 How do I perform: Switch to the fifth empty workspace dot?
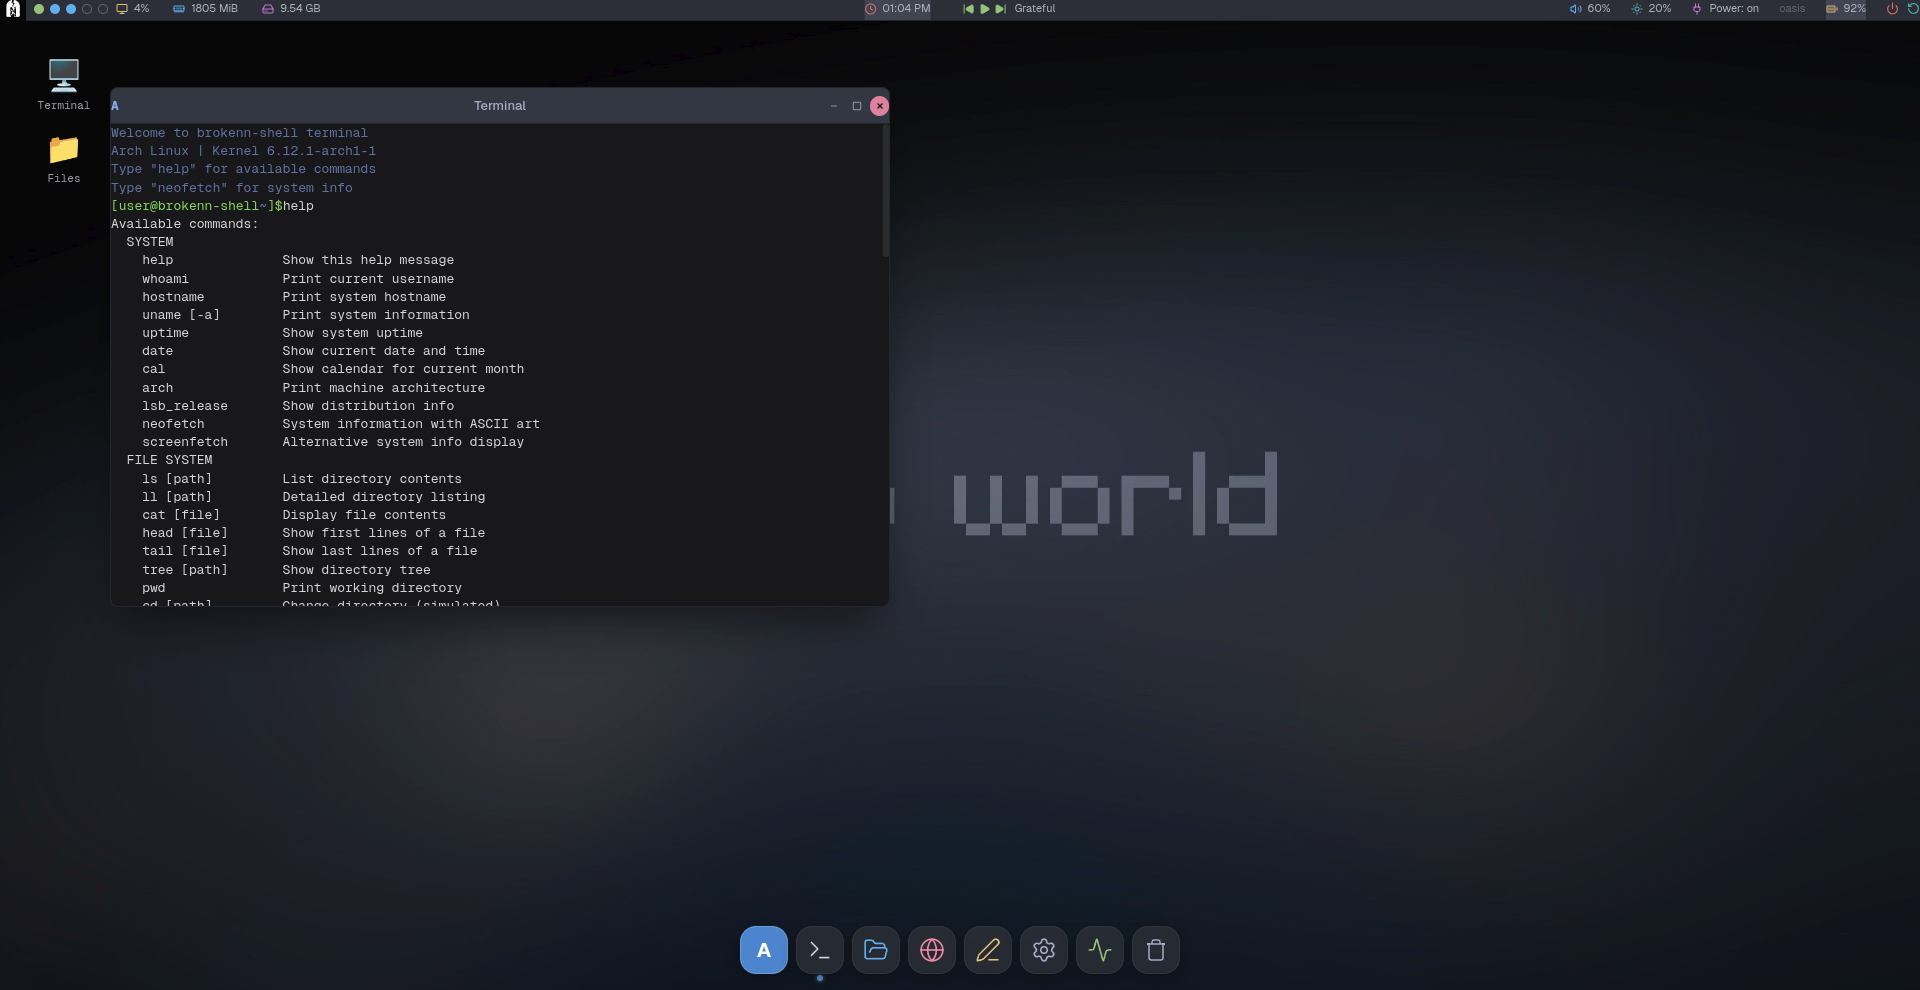pos(103,9)
